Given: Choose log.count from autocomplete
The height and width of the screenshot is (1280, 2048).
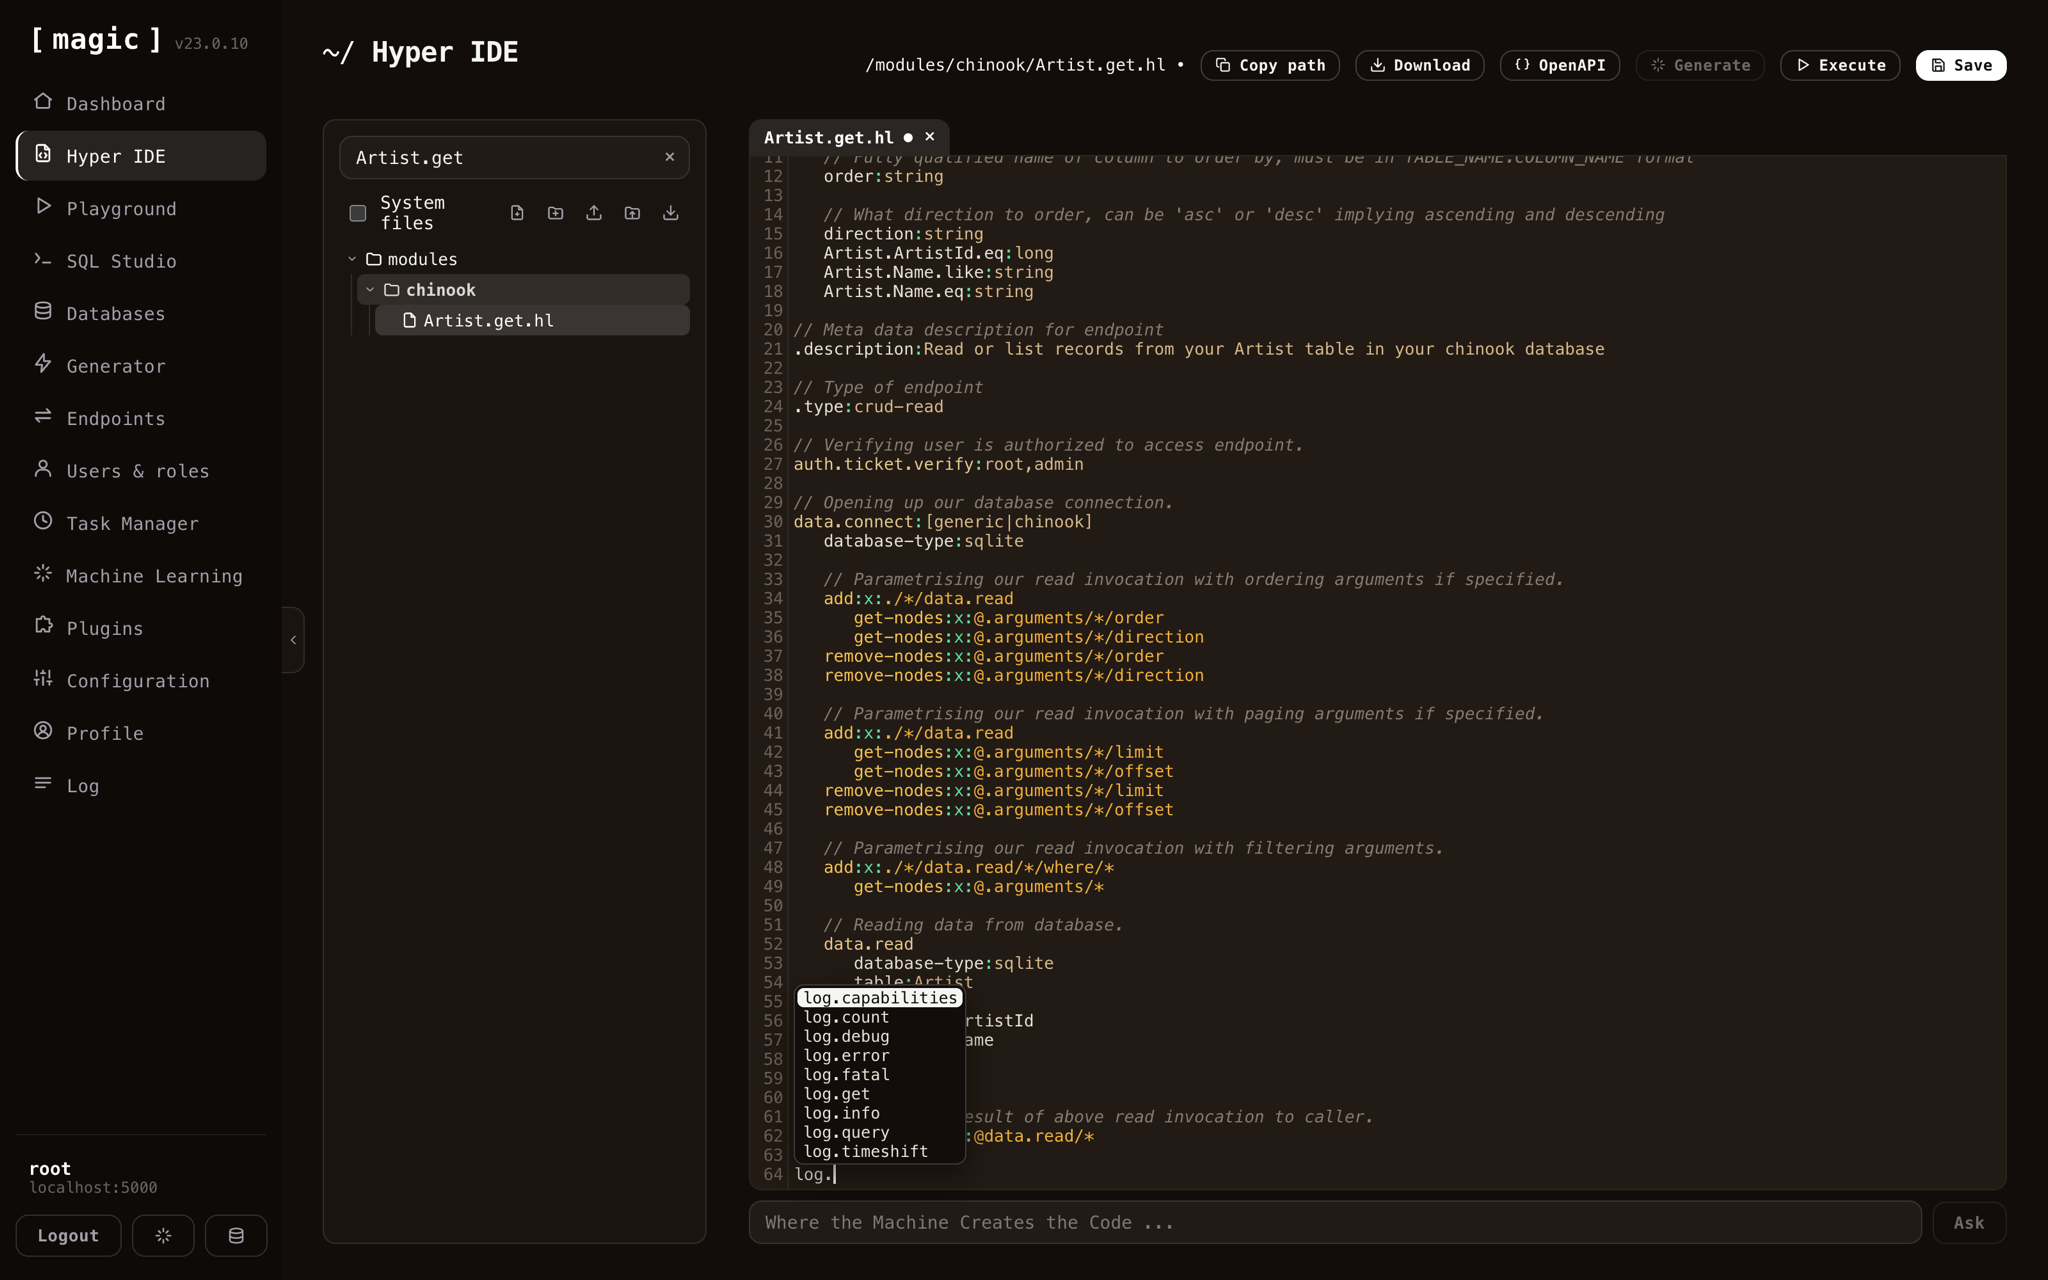Looking at the screenshot, I should point(880,1017).
